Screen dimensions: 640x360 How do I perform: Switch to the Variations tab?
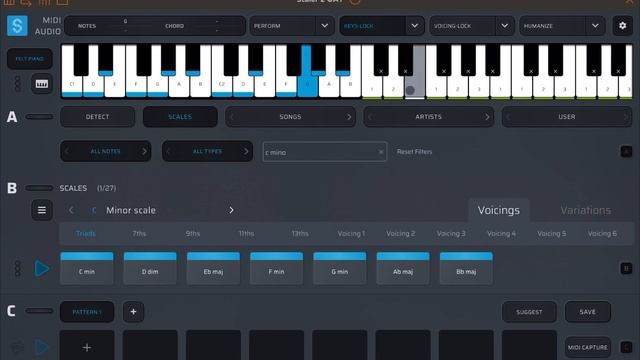tap(586, 210)
